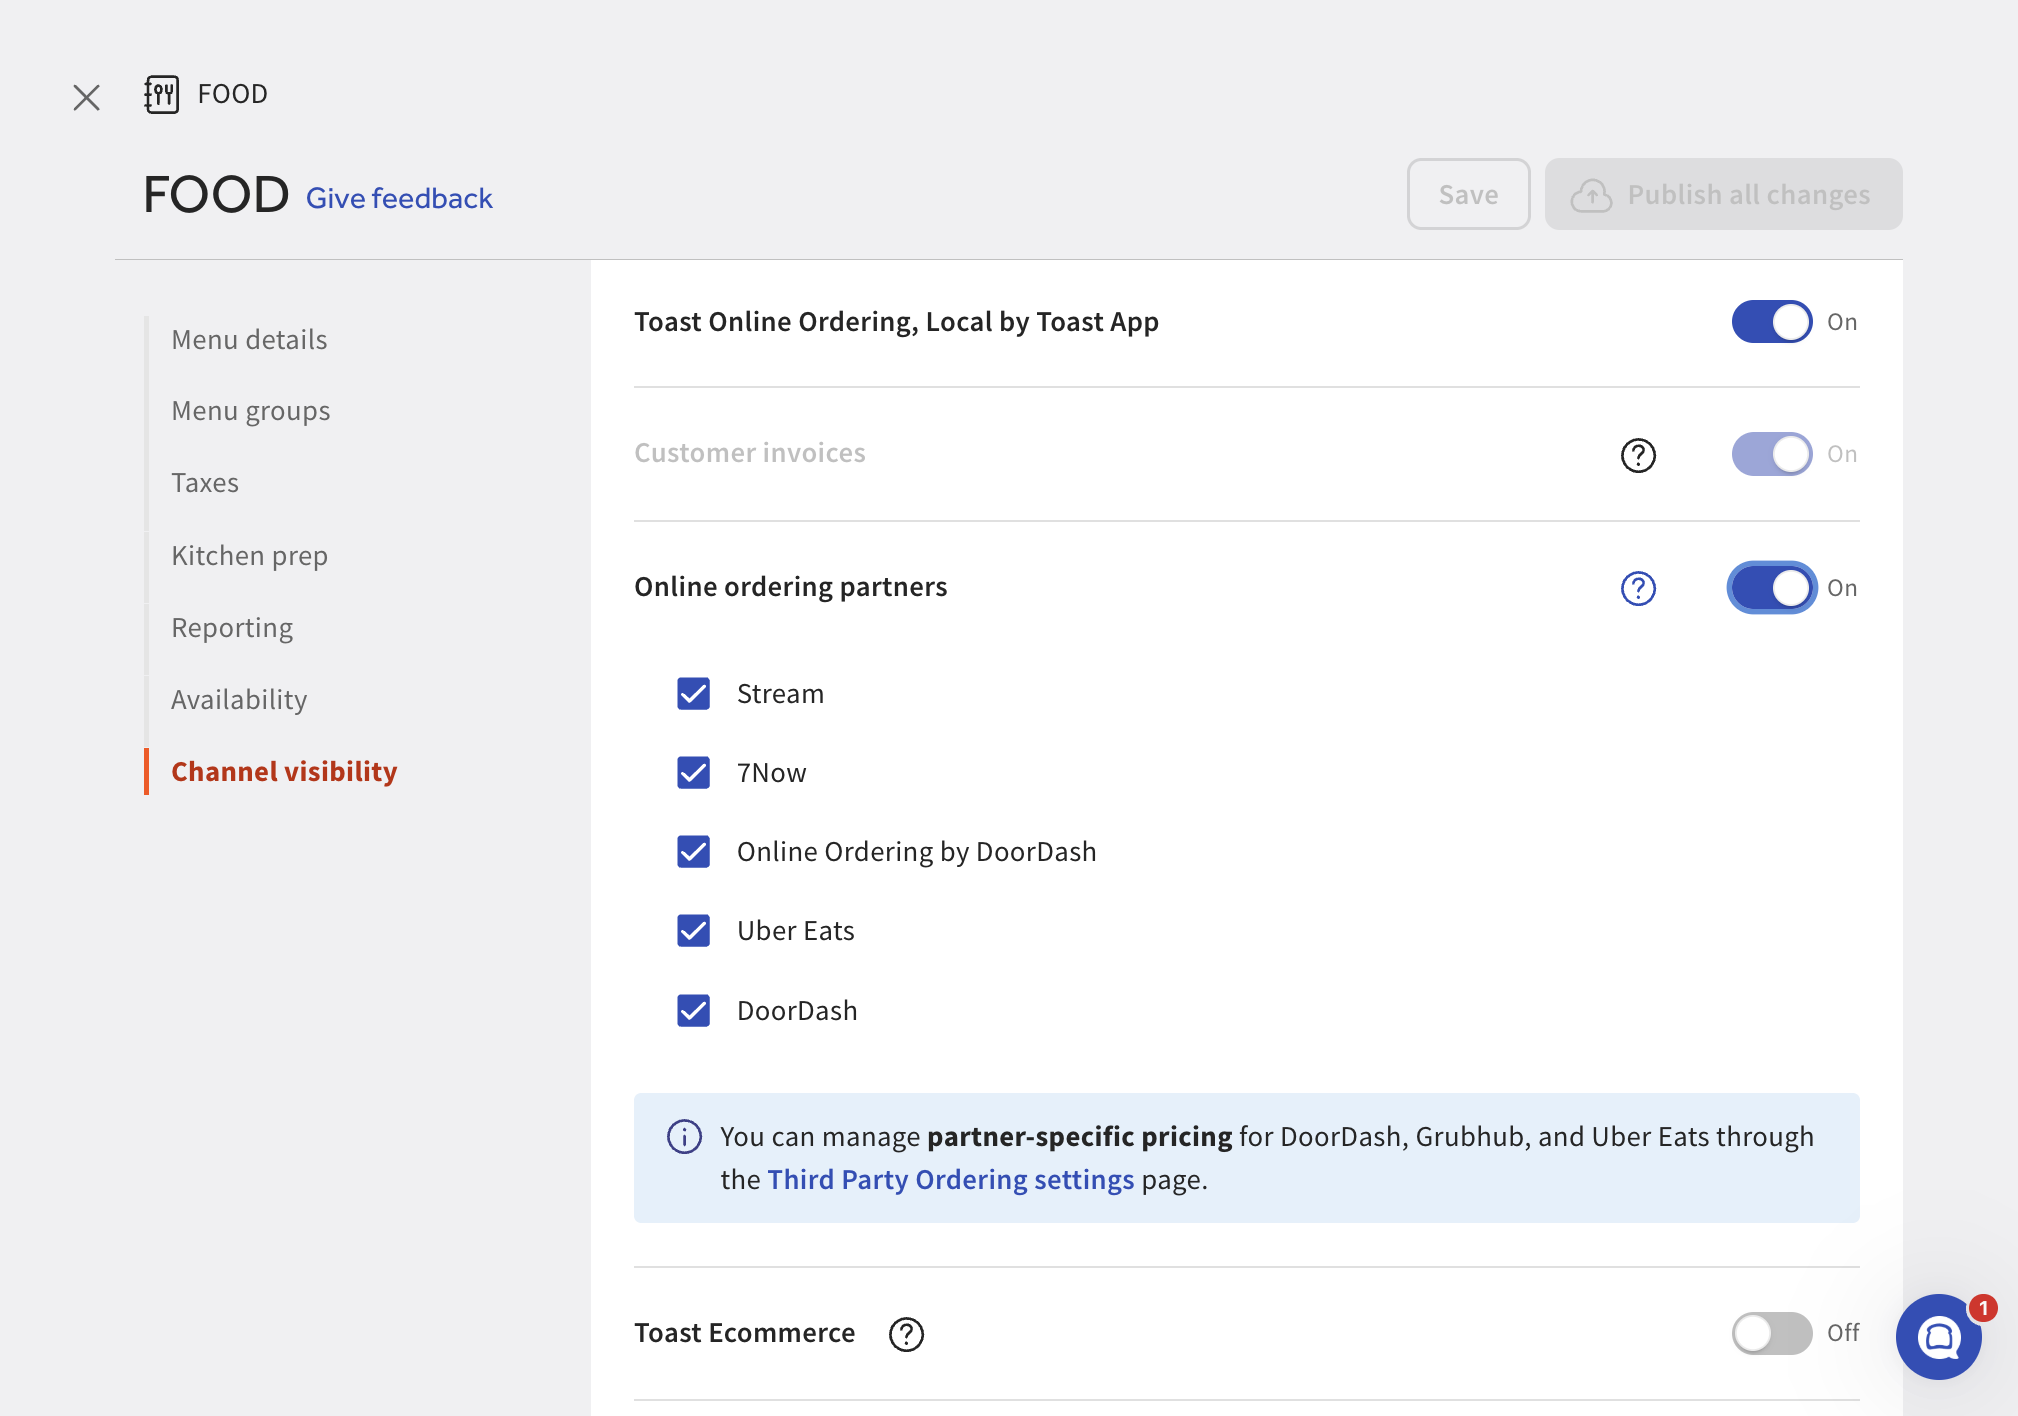Viewport: 2018px width, 1416px height.
Task: Click Publish all changes button
Action: click(1723, 194)
